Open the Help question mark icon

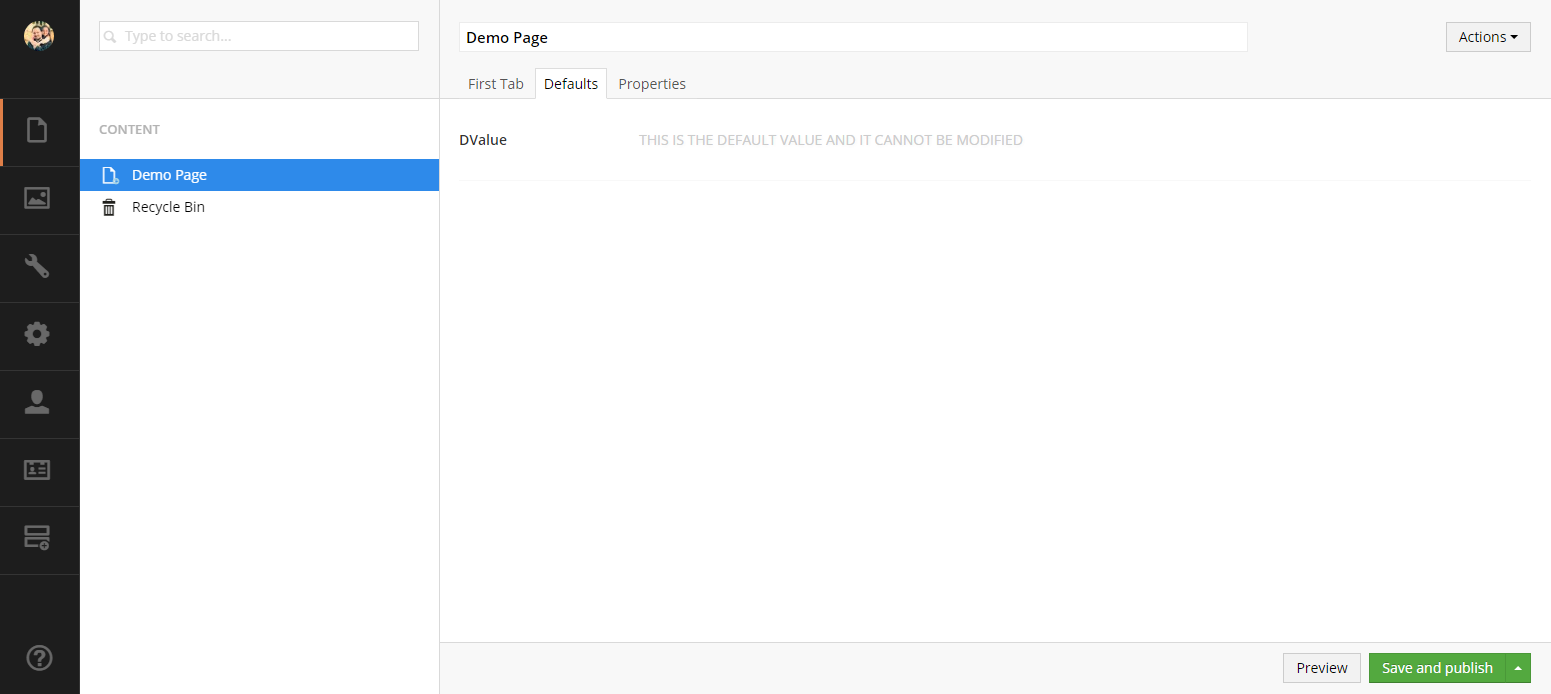coord(38,658)
